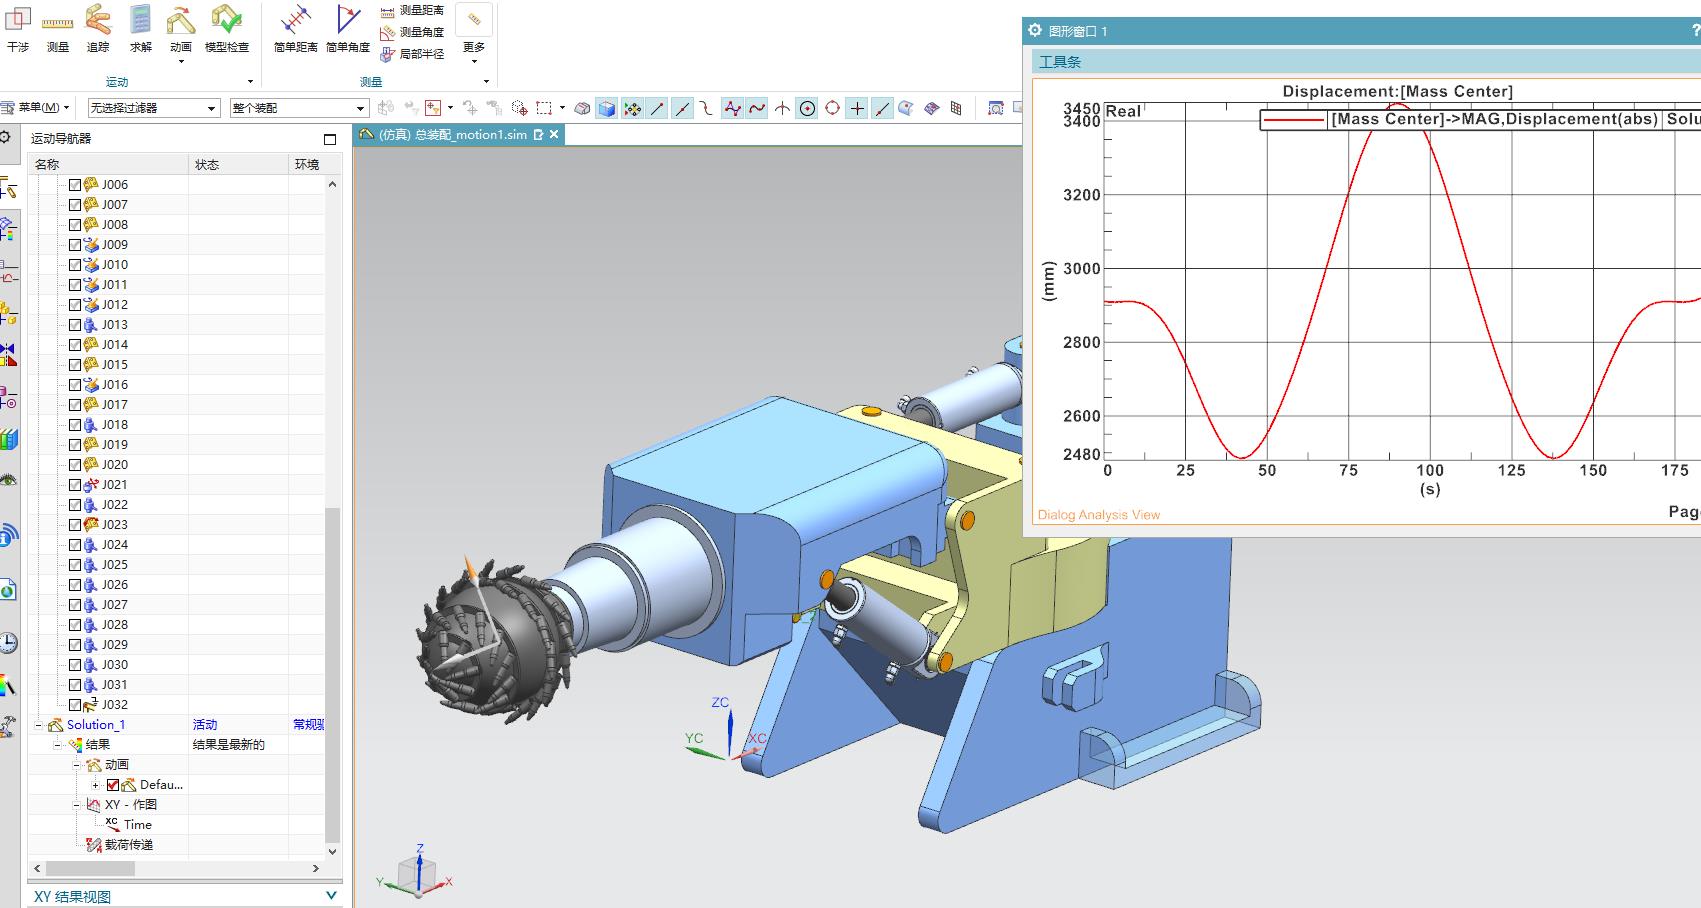Open the 更多 measurement gallery

(x=474, y=33)
